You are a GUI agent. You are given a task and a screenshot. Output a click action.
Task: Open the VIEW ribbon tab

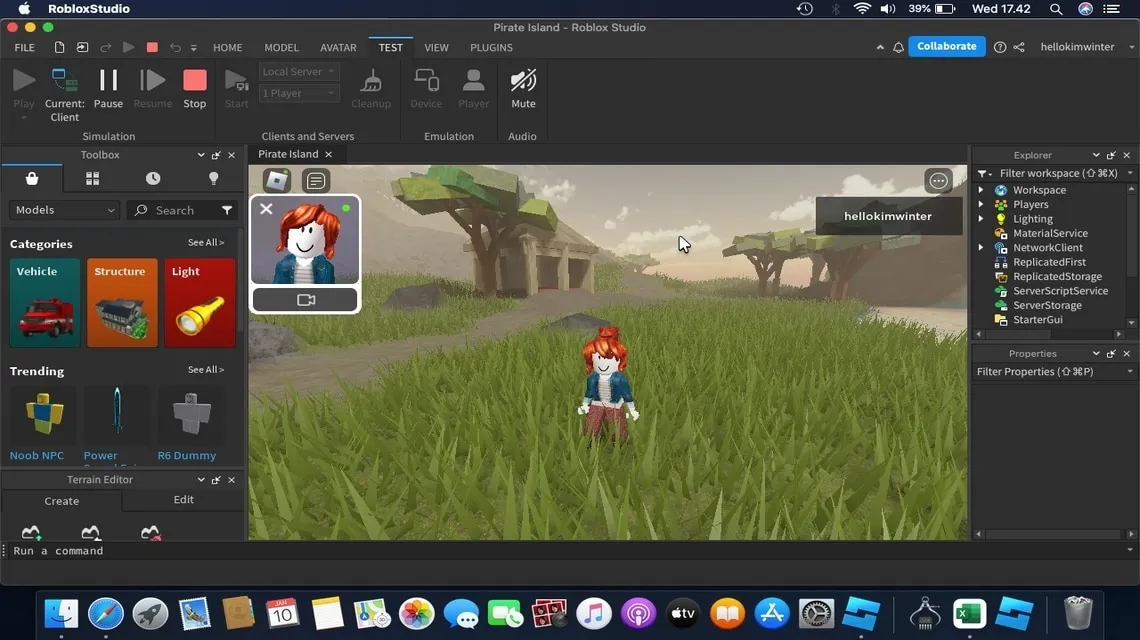[436, 47]
